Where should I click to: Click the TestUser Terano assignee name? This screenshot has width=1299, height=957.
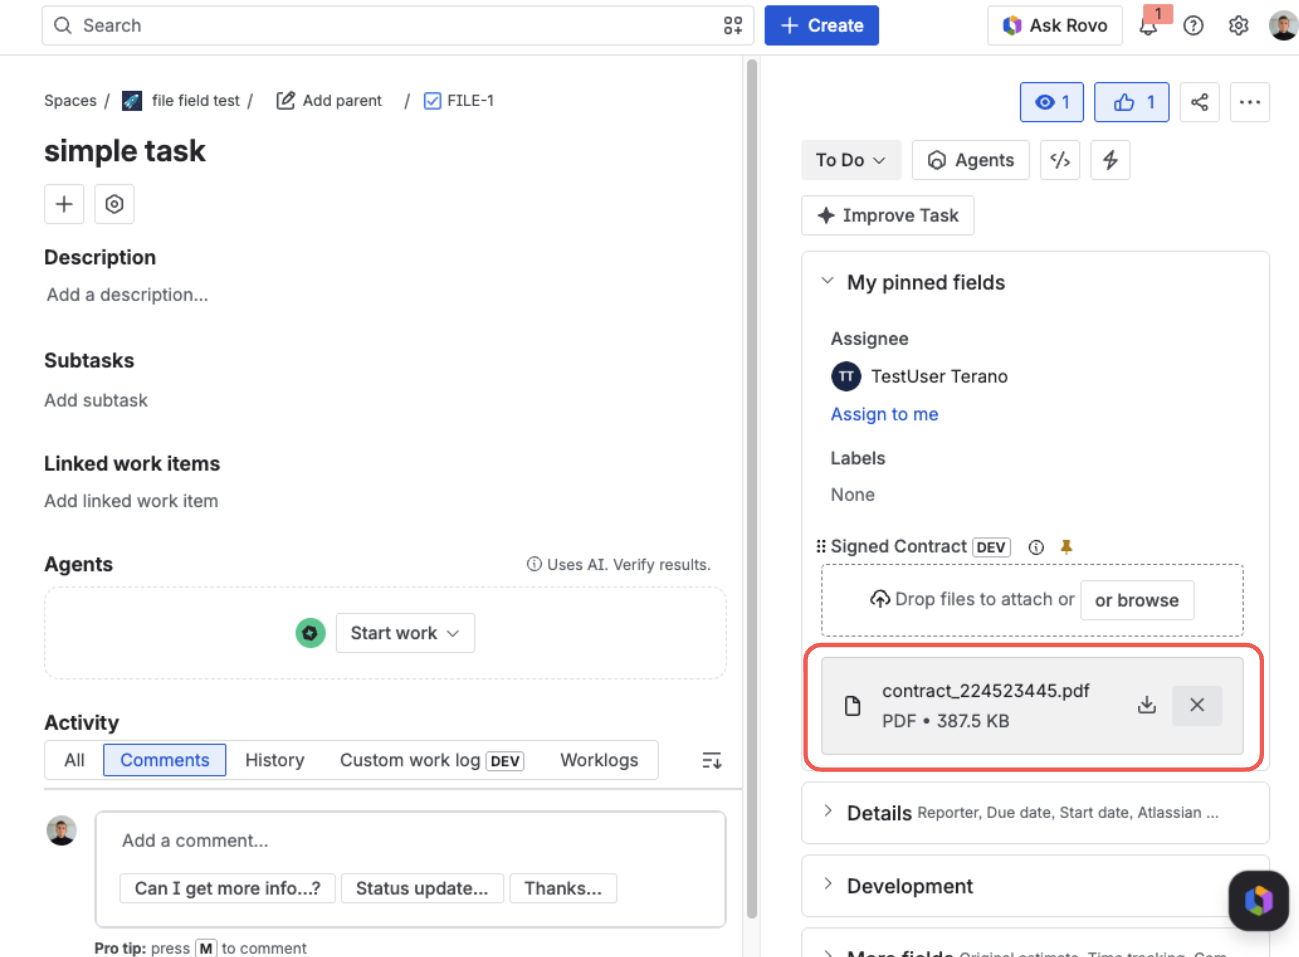tap(939, 376)
